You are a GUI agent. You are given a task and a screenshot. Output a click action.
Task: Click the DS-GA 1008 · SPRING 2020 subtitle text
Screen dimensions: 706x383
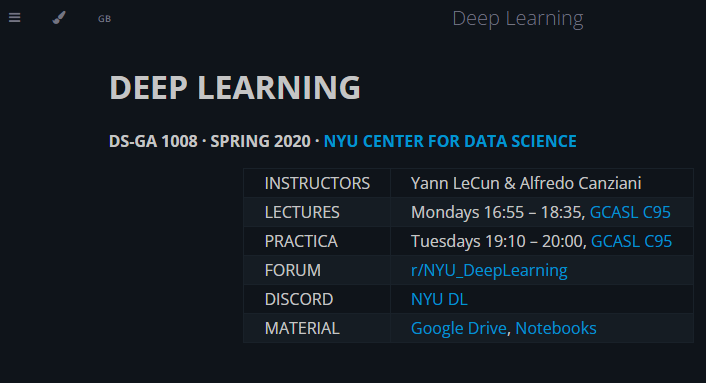point(210,141)
